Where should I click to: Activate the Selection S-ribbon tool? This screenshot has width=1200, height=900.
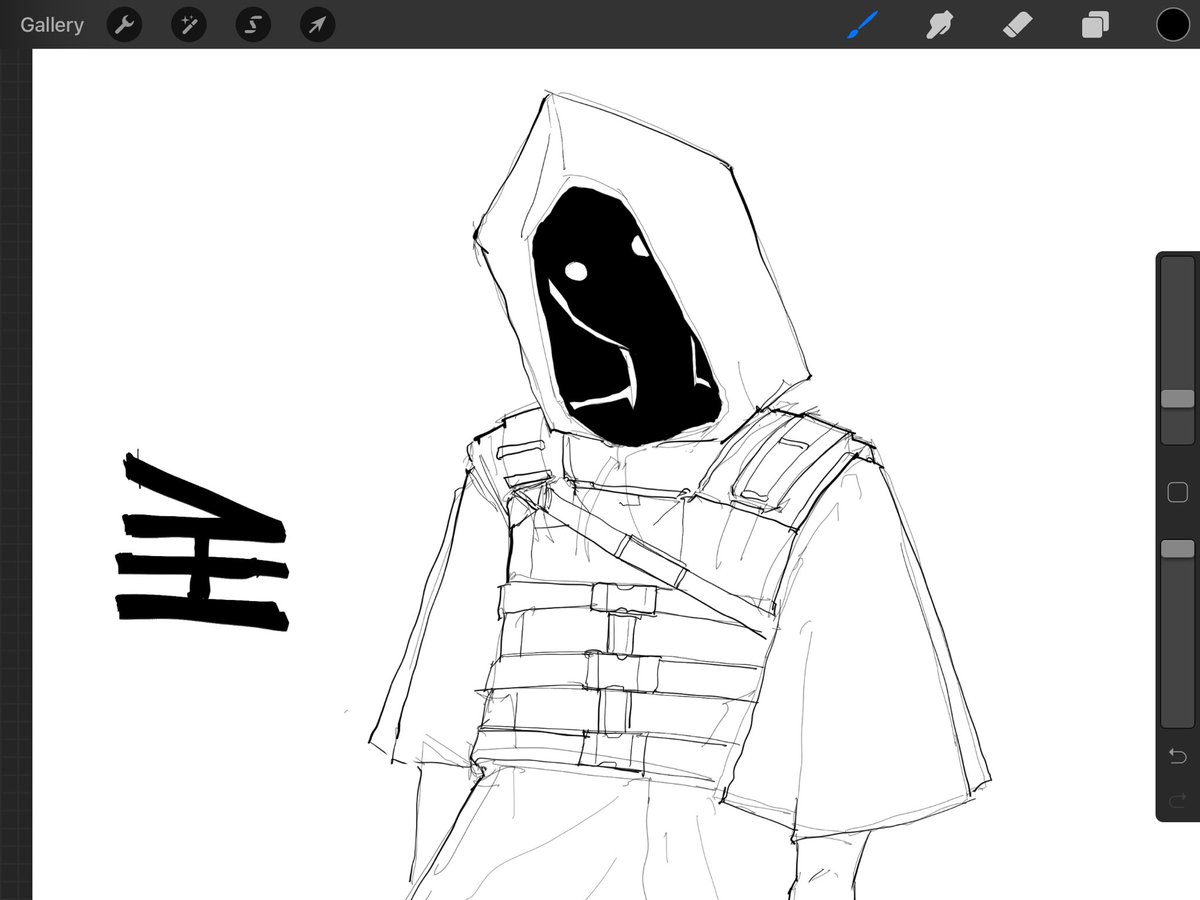point(253,25)
